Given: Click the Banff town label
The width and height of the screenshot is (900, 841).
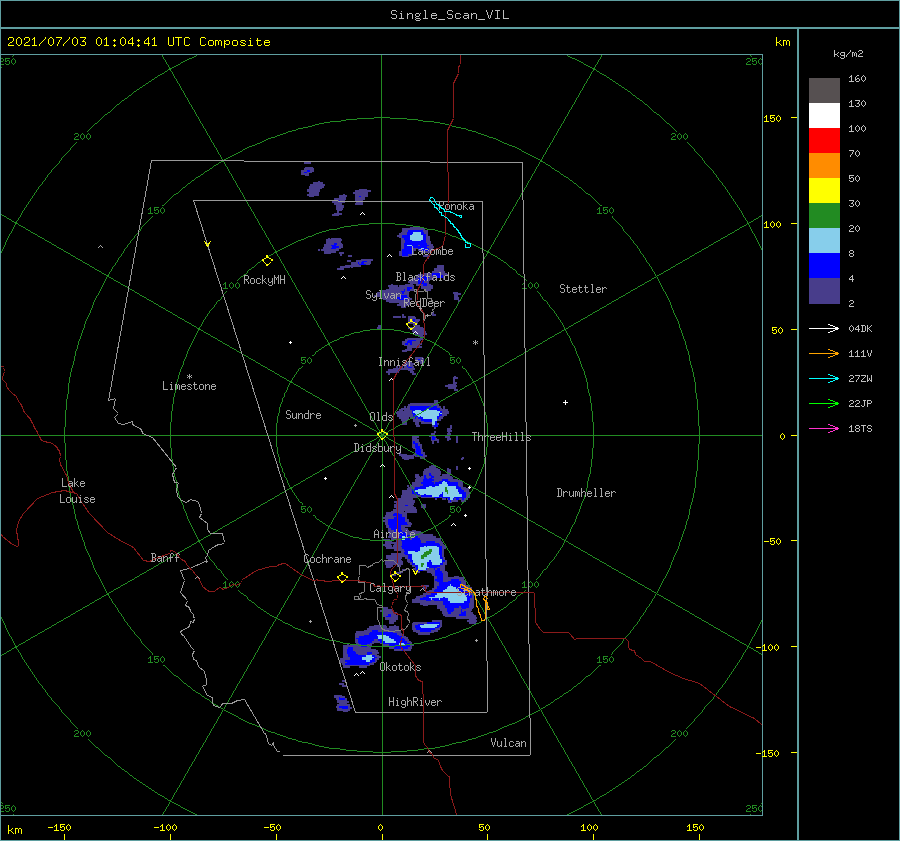Looking at the screenshot, I should point(165,558).
